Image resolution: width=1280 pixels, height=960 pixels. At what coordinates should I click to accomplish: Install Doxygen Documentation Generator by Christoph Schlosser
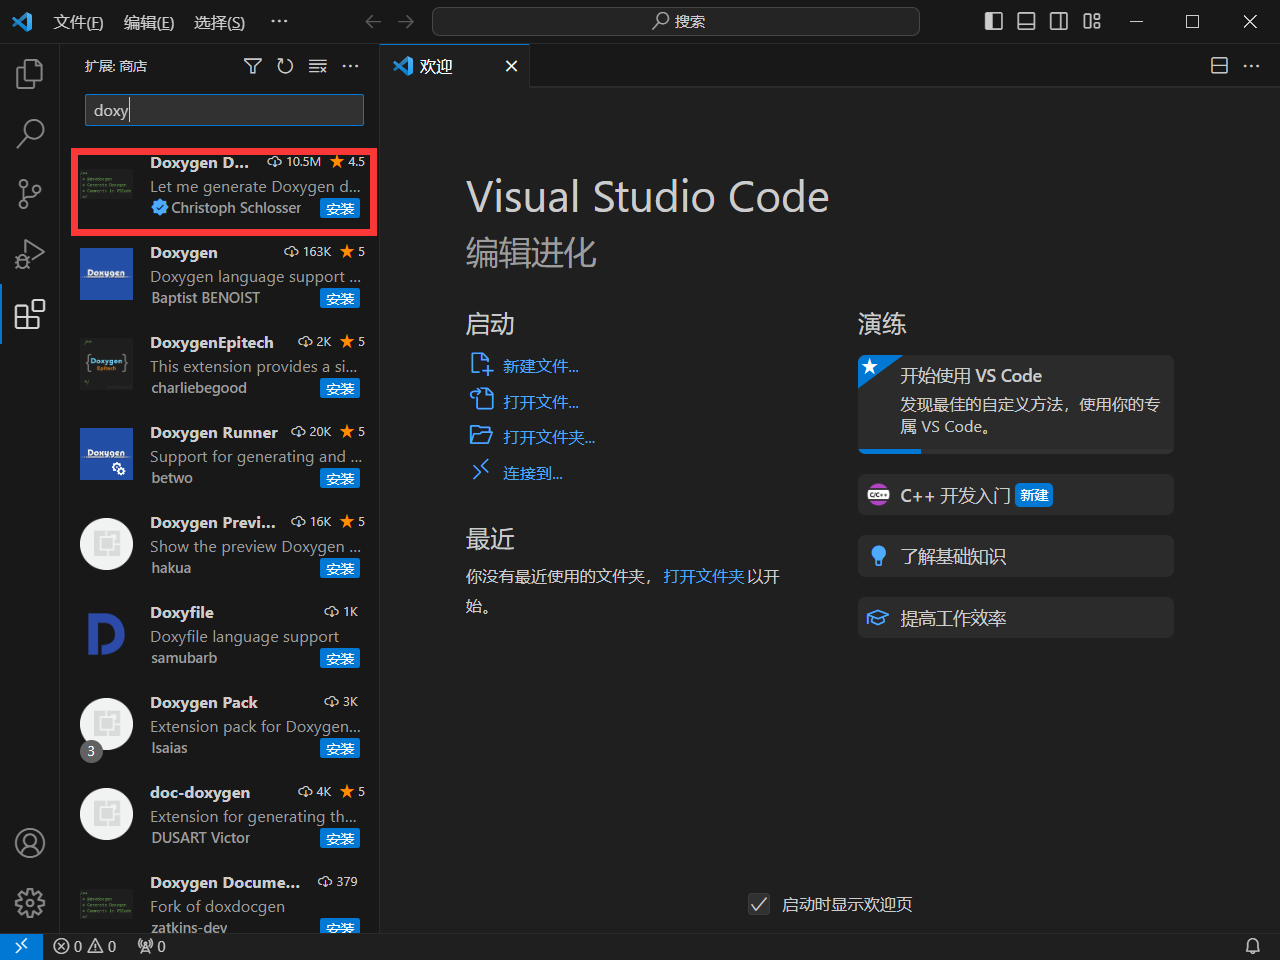[x=340, y=209]
